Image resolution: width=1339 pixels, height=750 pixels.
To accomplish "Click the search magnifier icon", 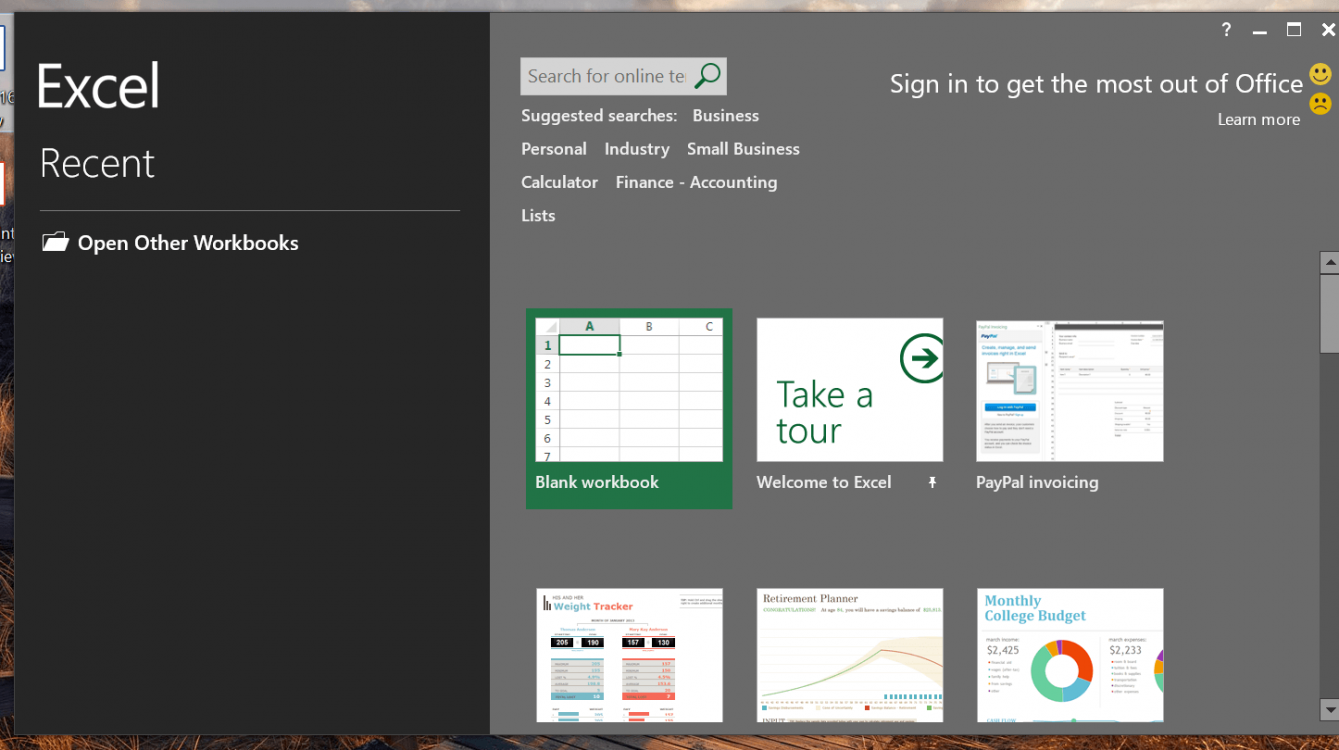I will point(708,76).
